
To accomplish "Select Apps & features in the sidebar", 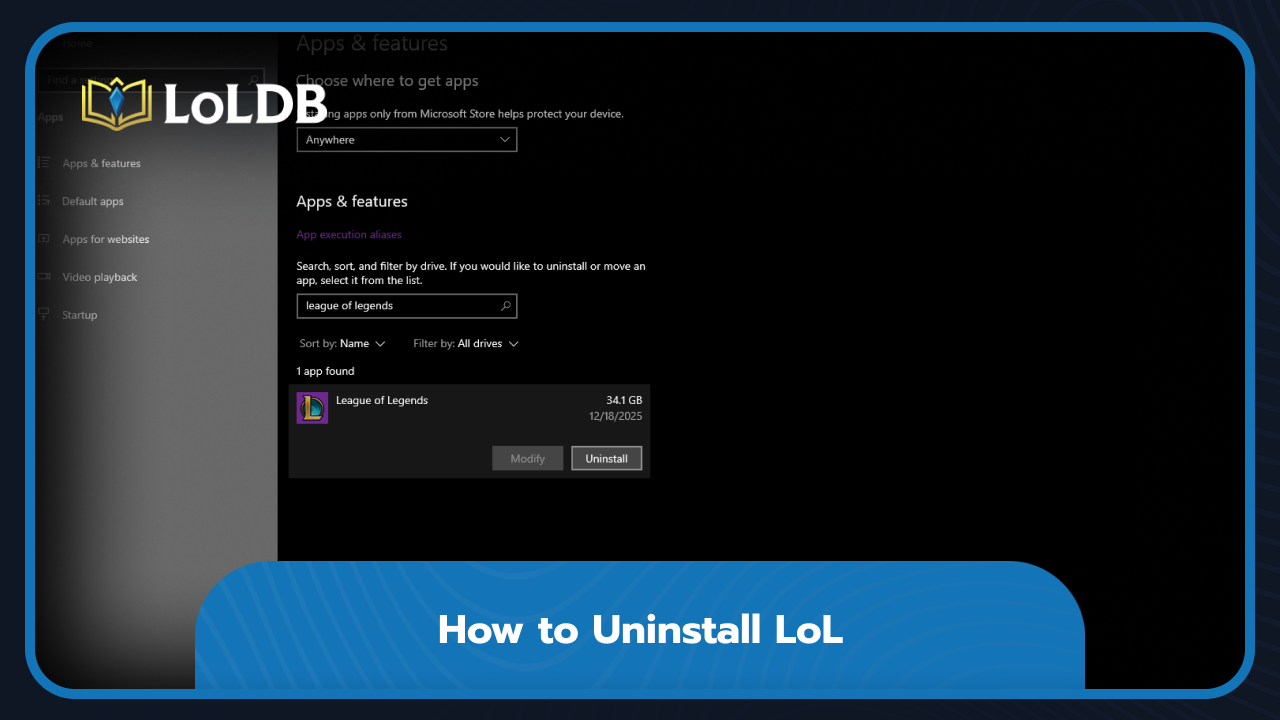I will tap(101, 163).
